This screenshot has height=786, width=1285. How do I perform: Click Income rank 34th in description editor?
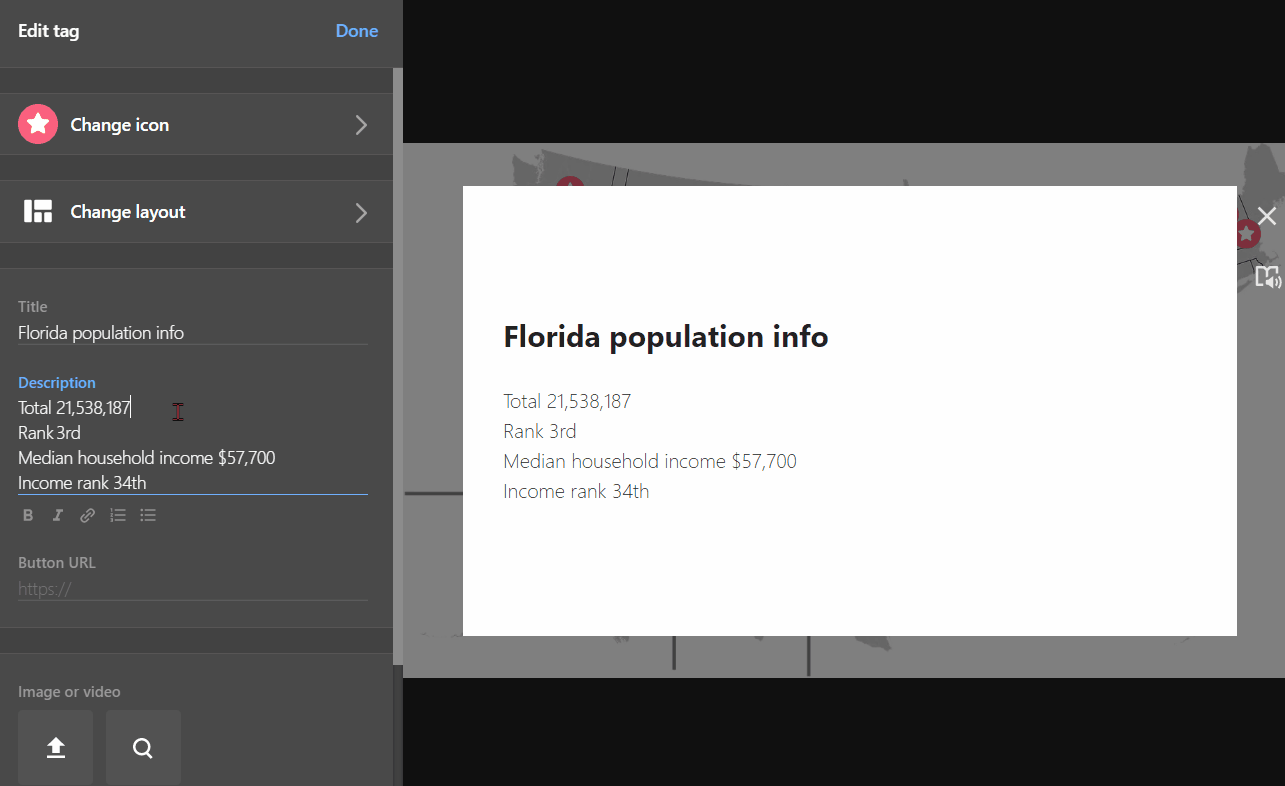pyautogui.click(x=82, y=483)
